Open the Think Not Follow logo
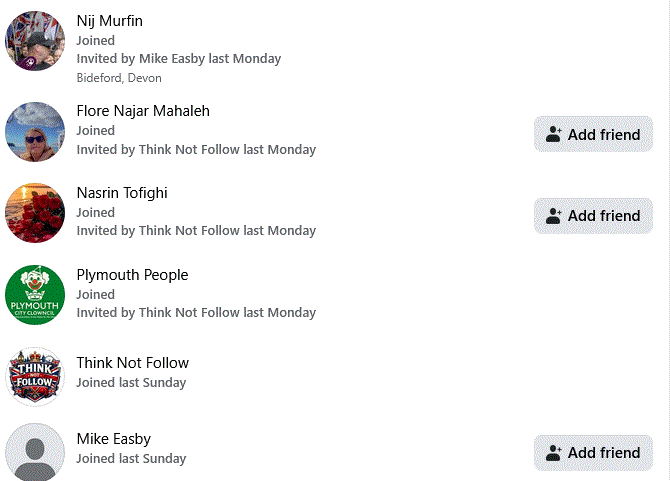Image resolution: width=670 pixels, height=481 pixels. click(x=35, y=376)
